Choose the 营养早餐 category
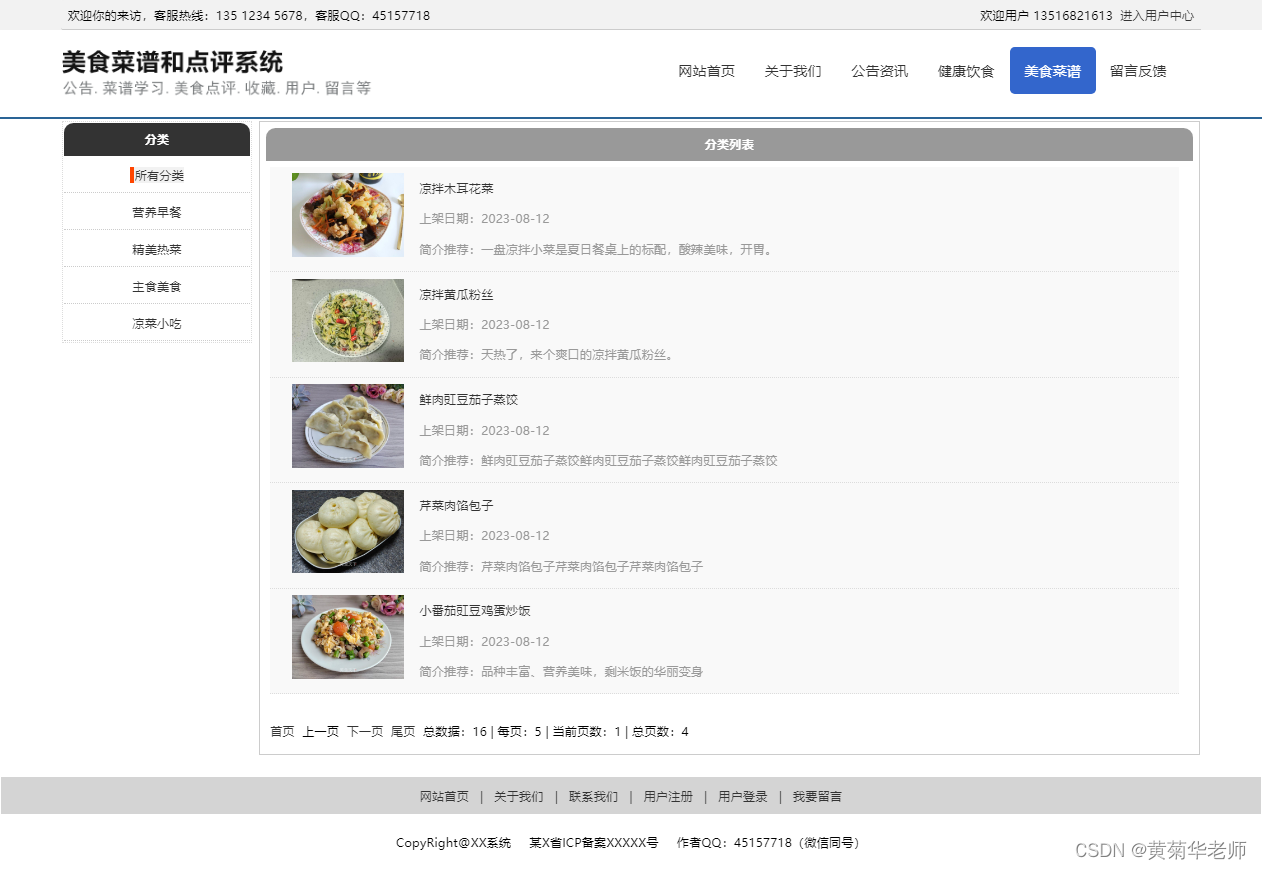This screenshot has width=1262, height=870. click(x=157, y=211)
